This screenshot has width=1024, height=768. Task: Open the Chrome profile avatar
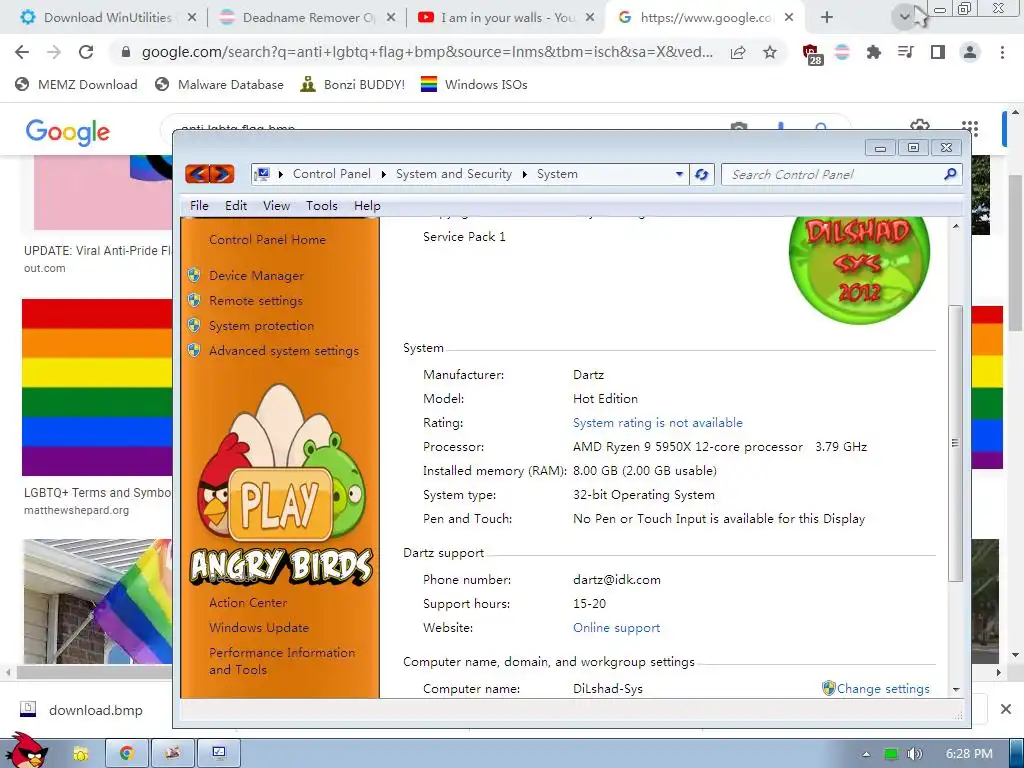tap(970, 52)
